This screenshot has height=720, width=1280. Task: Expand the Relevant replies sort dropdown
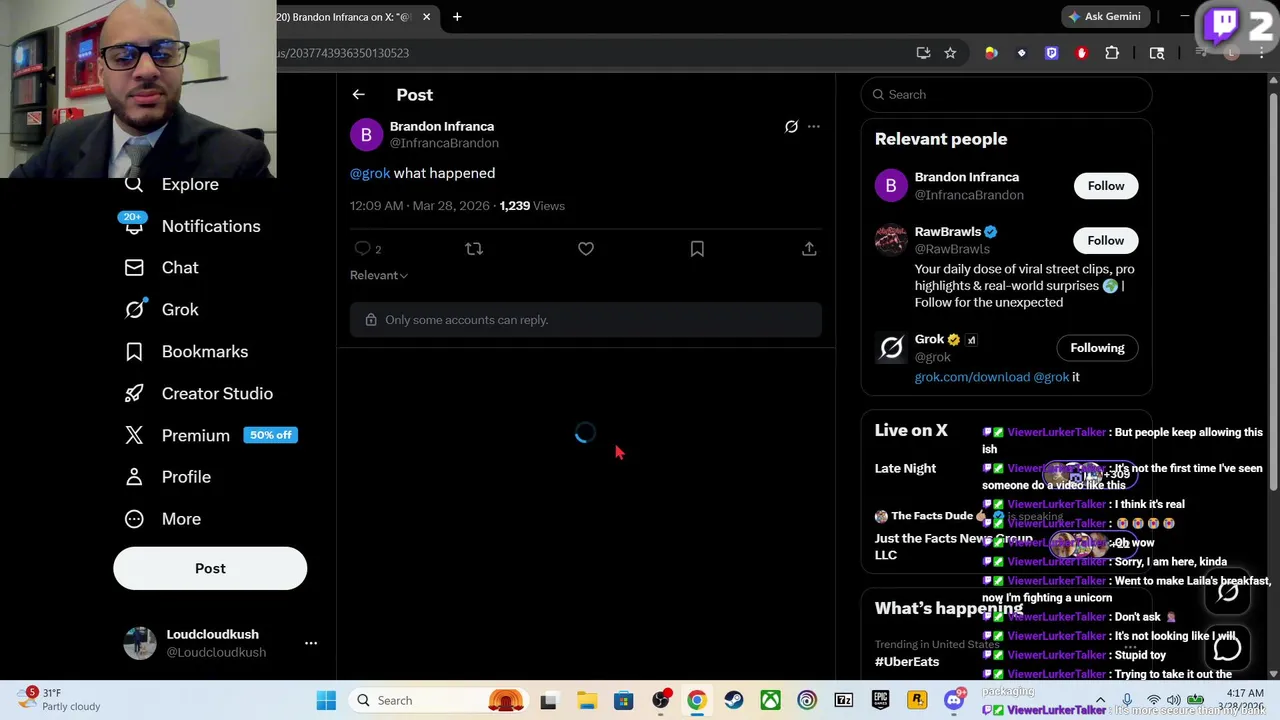[x=379, y=275]
